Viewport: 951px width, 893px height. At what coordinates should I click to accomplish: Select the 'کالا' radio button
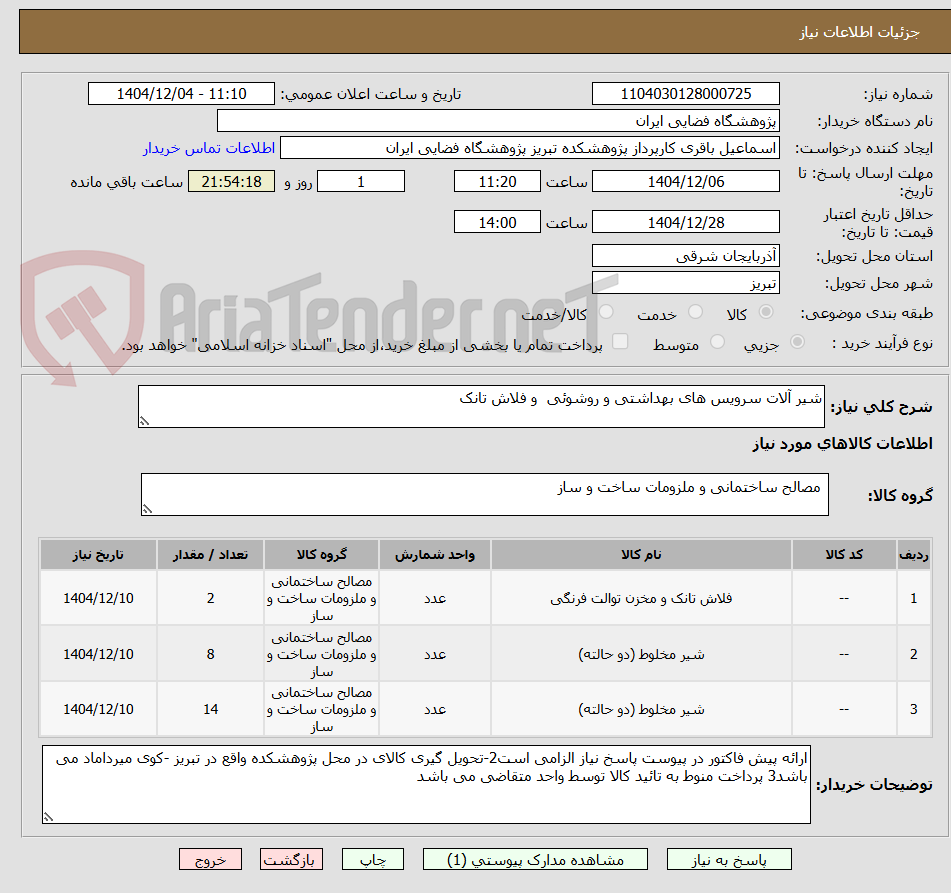coord(766,312)
